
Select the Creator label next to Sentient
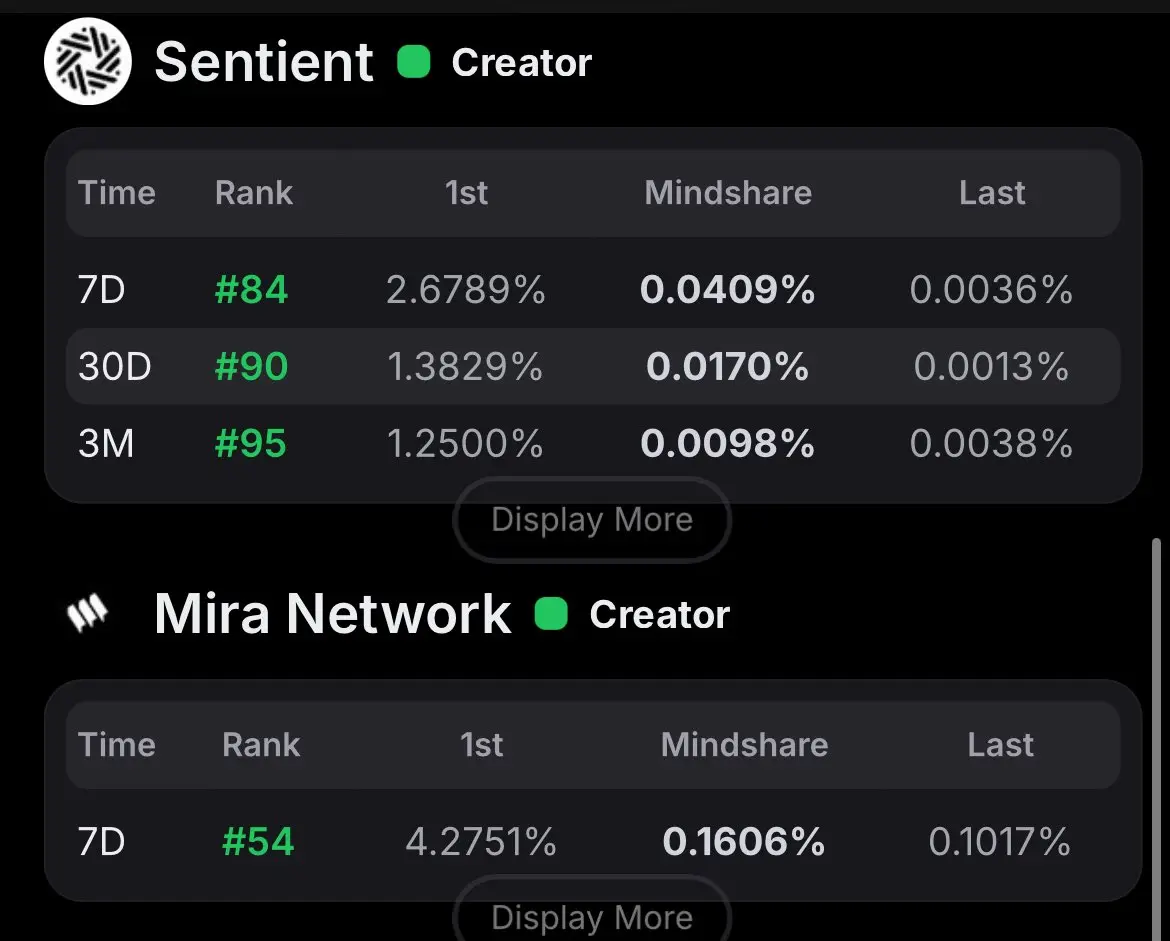(x=522, y=63)
